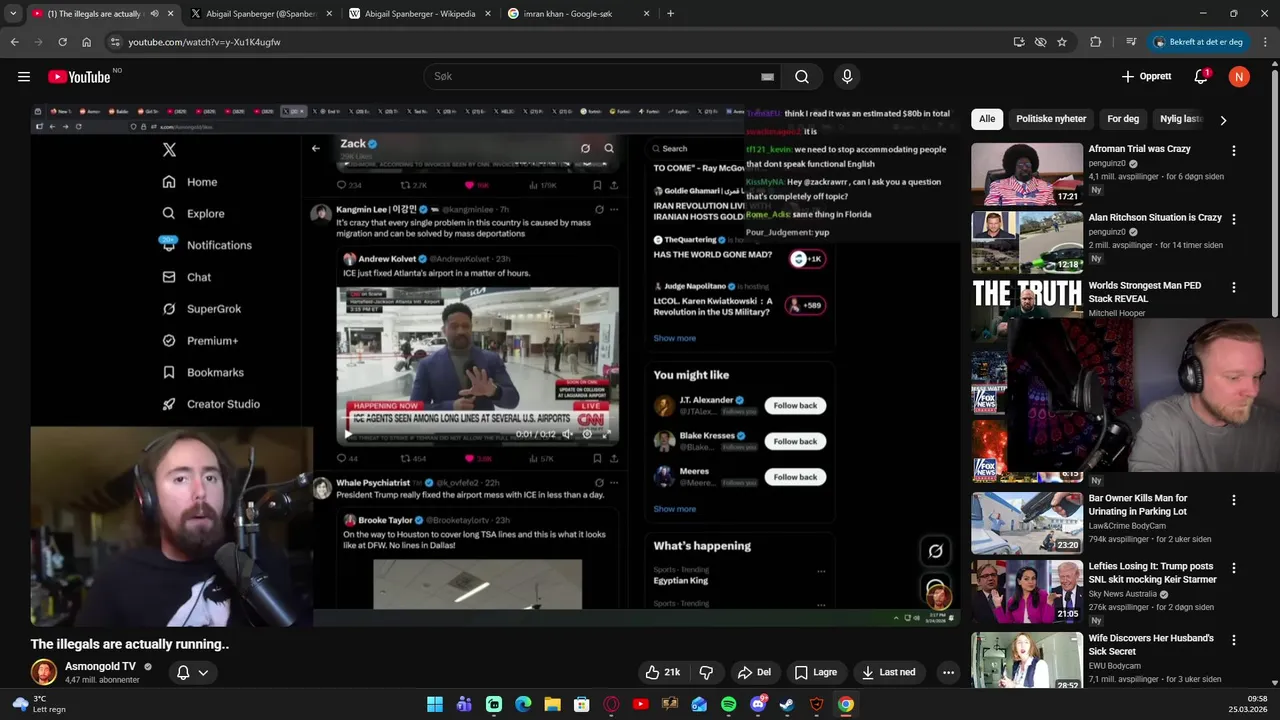Open File Explorer from the taskbar

(552, 704)
